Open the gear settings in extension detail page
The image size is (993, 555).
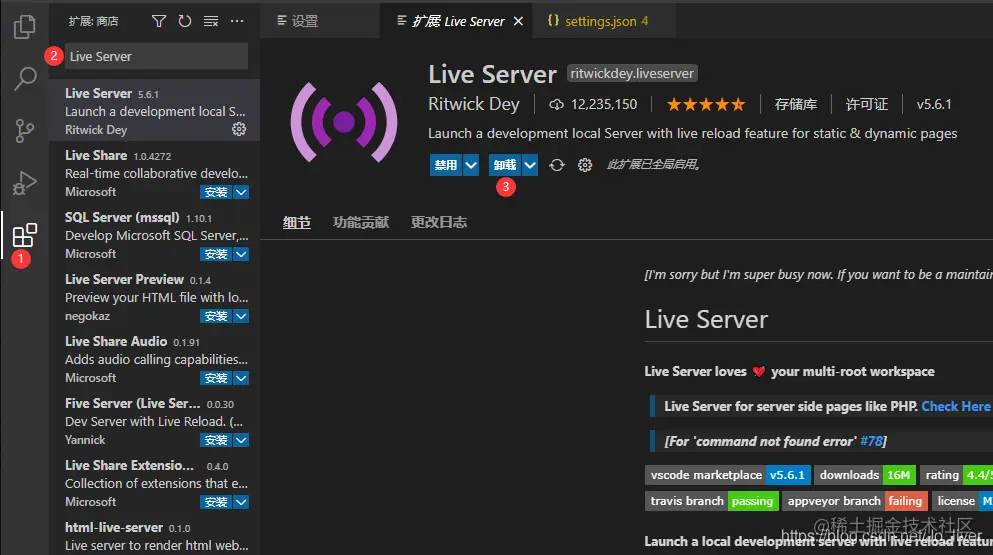[x=585, y=165]
